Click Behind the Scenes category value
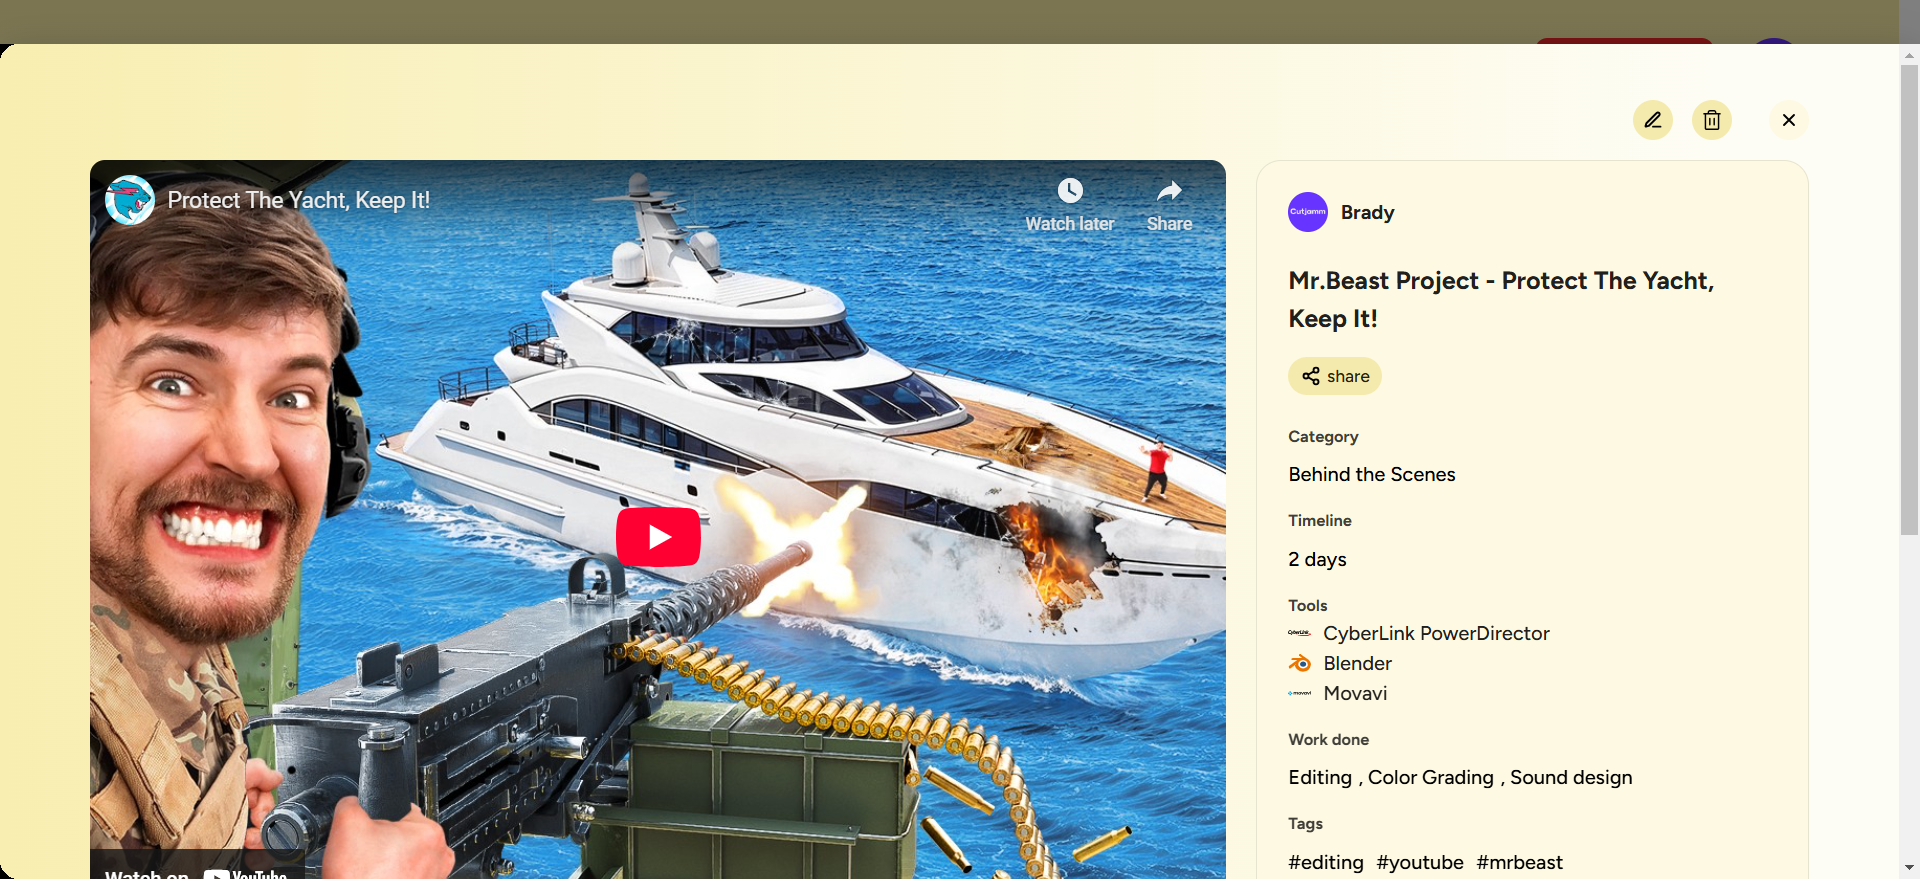The image size is (1920, 879). 1372,474
